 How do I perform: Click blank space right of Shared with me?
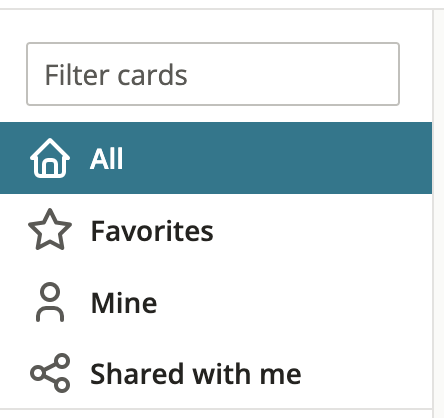(x=365, y=373)
